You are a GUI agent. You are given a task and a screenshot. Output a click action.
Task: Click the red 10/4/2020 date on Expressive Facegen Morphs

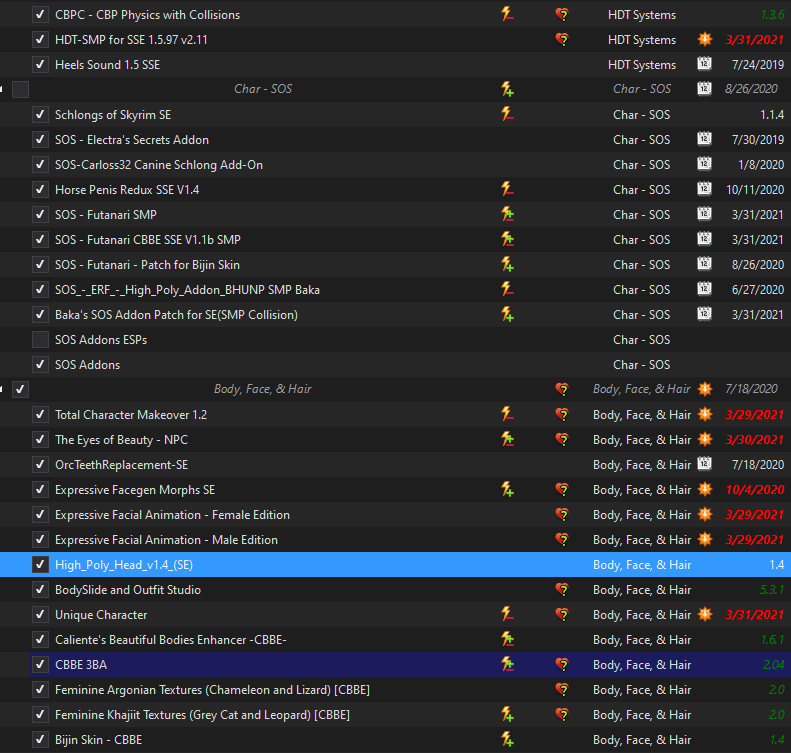[755, 489]
